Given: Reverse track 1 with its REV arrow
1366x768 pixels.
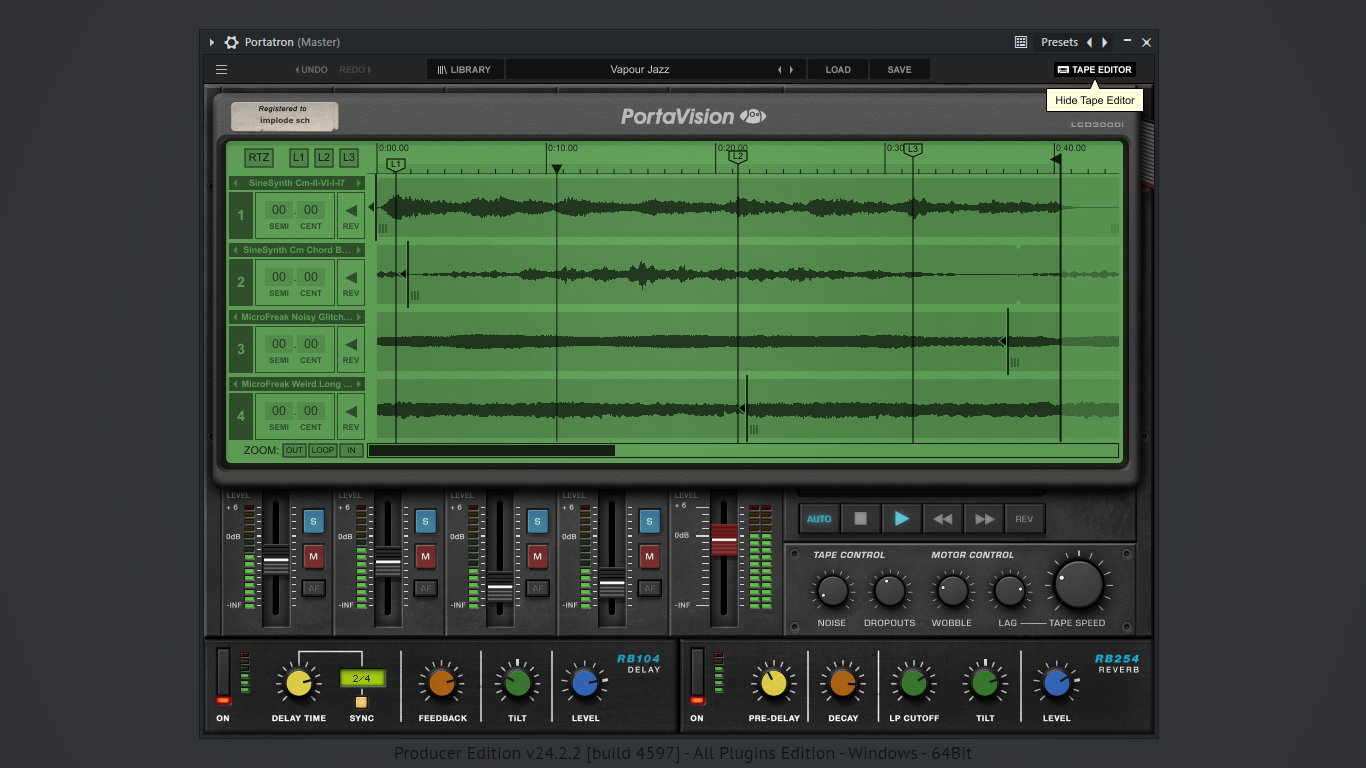Looking at the screenshot, I should click(x=351, y=215).
